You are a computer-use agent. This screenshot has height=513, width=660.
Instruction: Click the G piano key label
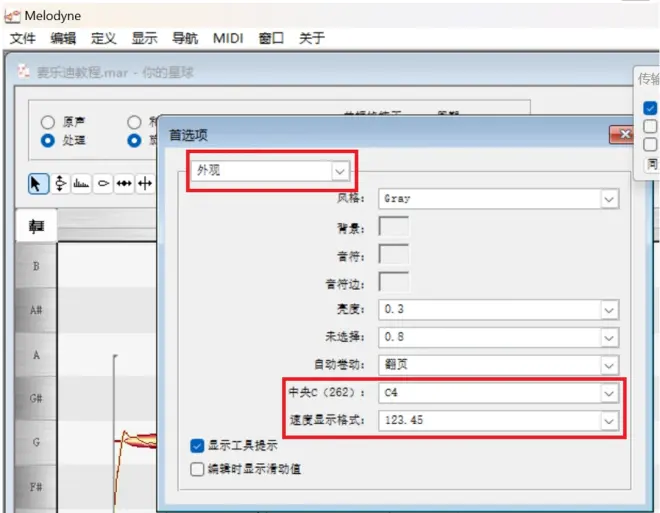pyautogui.click(x=36, y=442)
